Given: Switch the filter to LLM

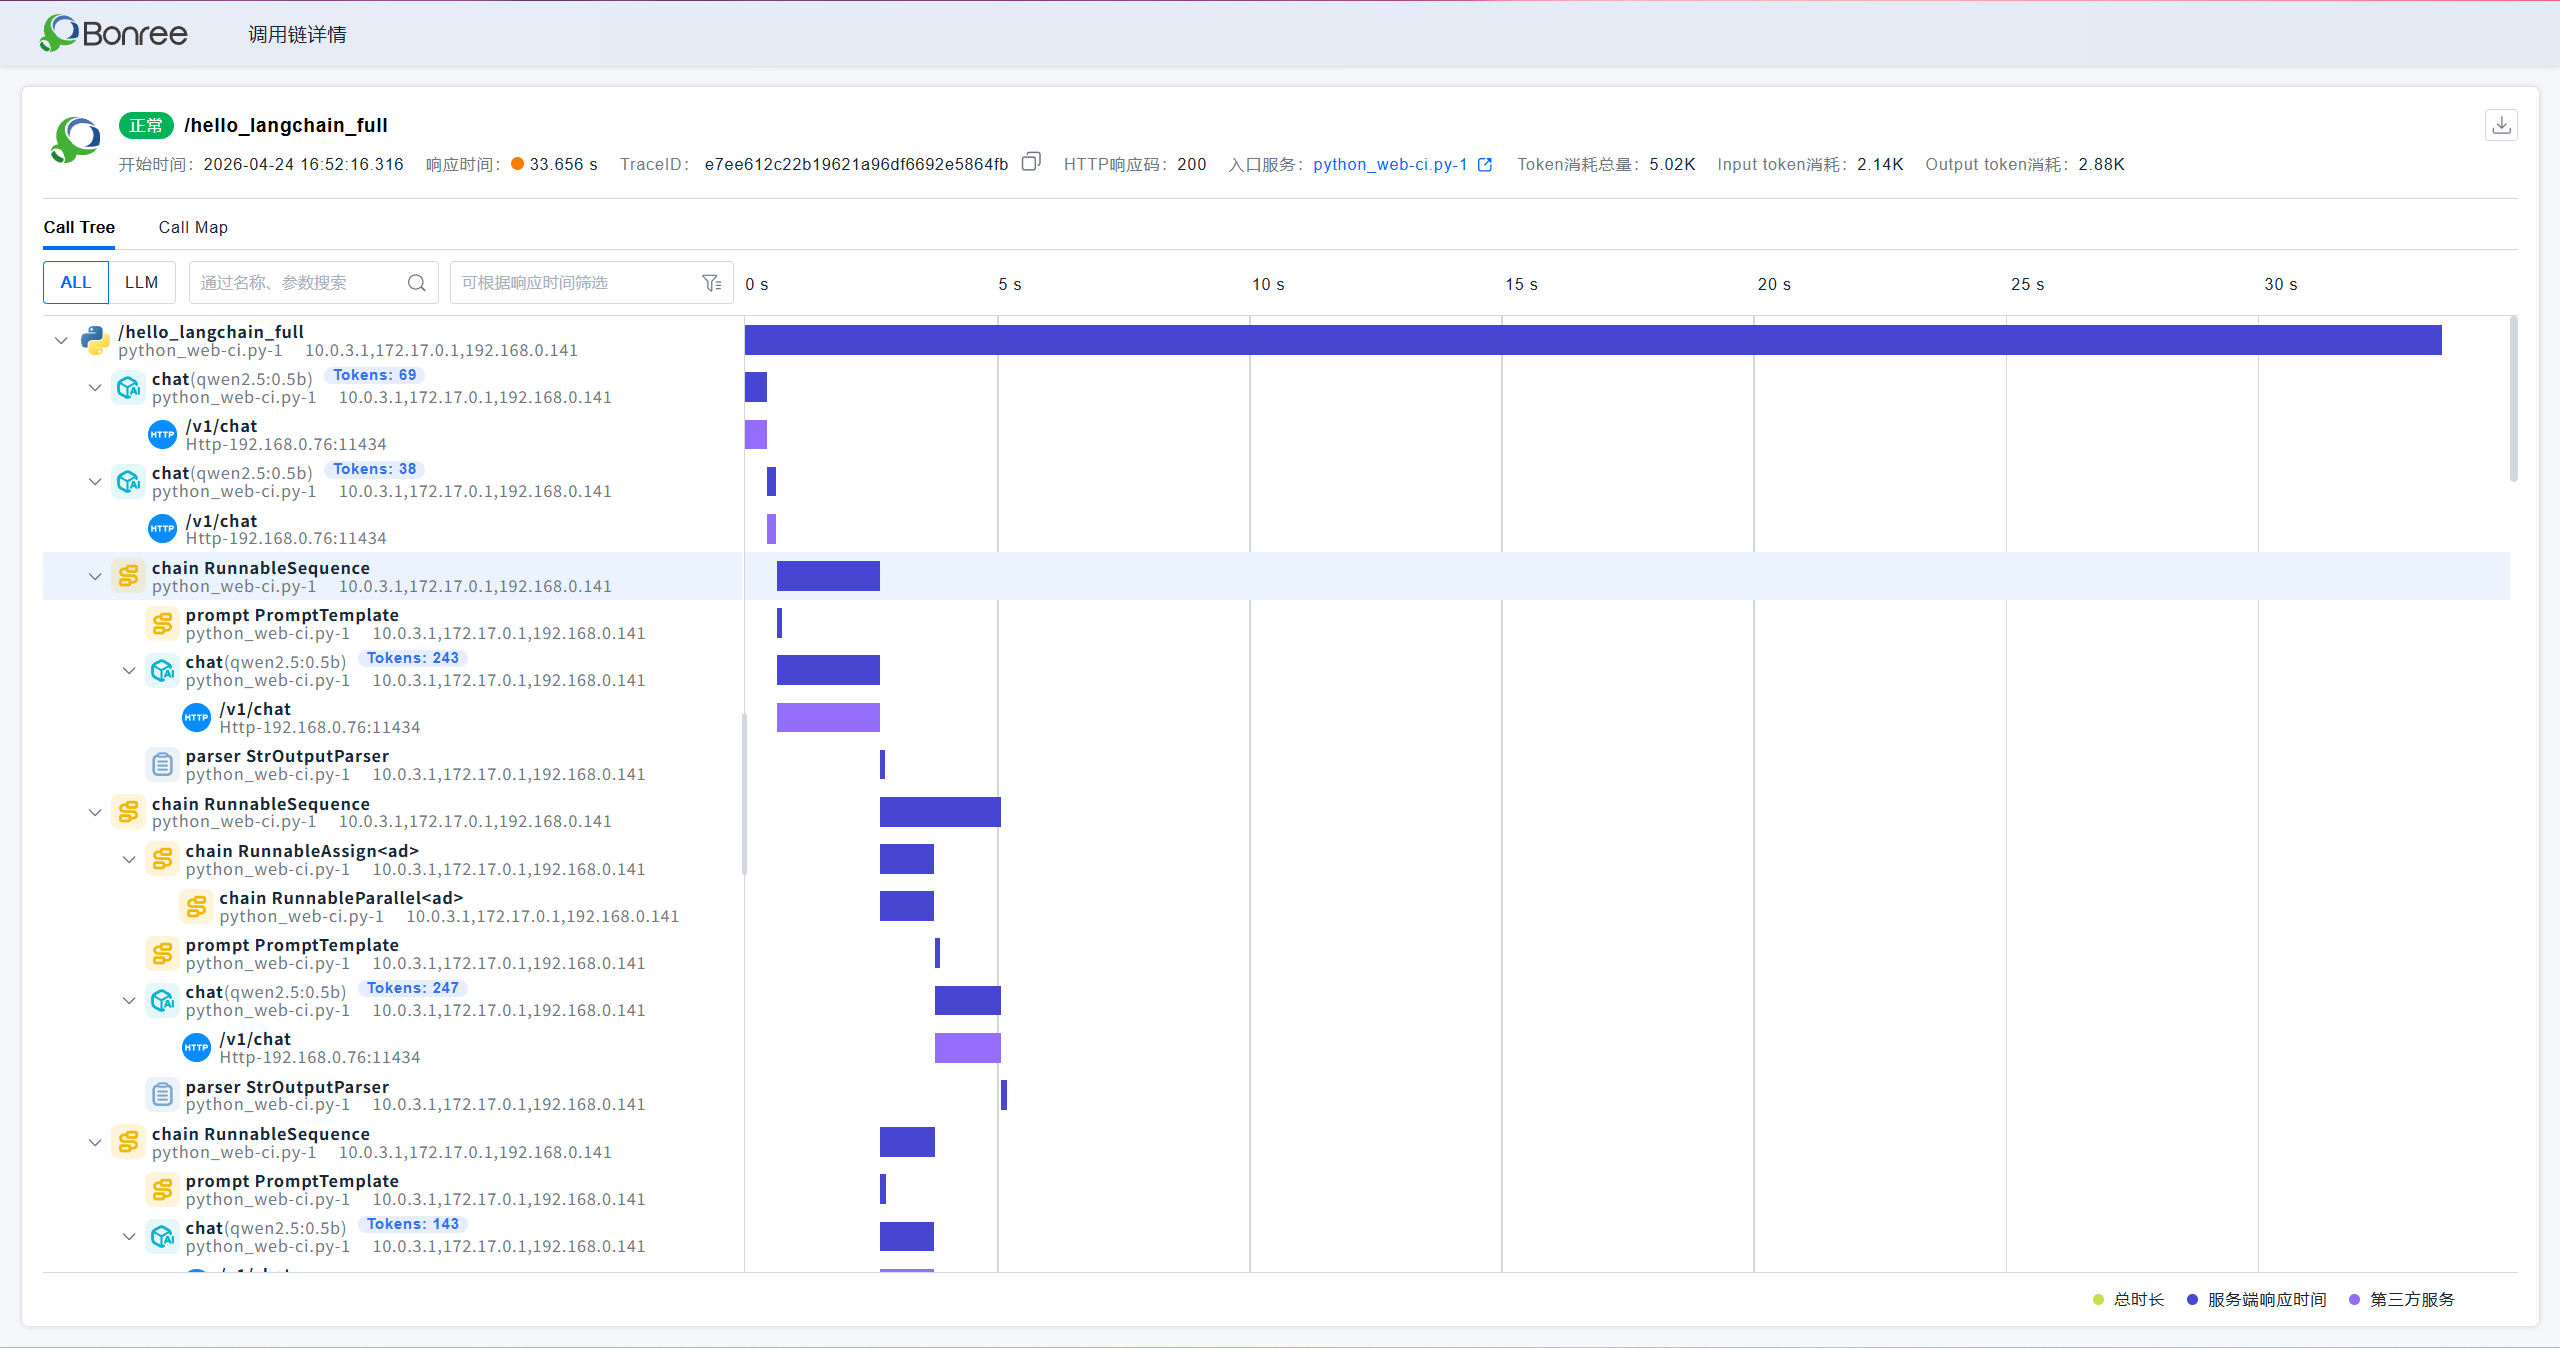Looking at the screenshot, I should pos(142,283).
